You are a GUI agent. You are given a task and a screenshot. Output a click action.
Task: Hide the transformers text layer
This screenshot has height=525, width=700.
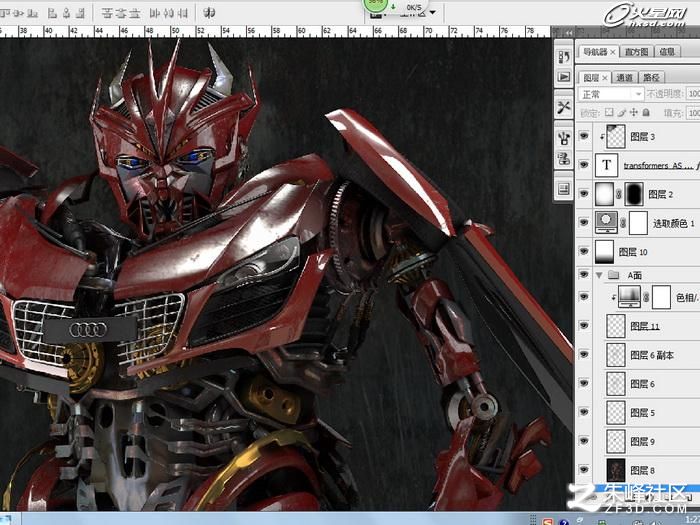pyautogui.click(x=584, y=165)
